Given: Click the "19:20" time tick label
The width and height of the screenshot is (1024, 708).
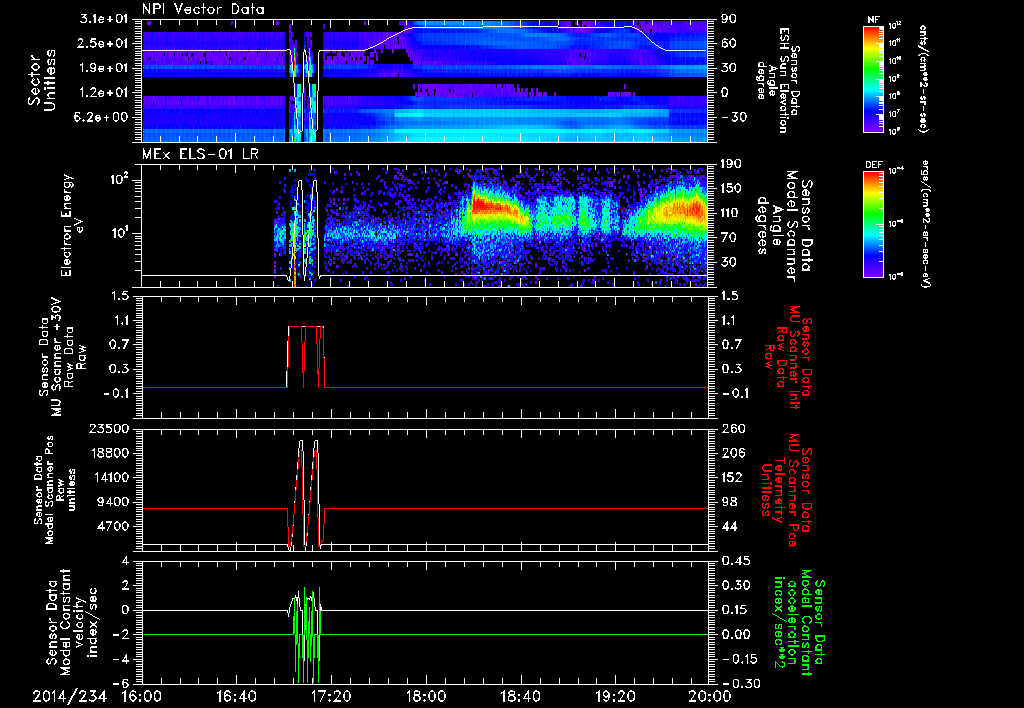Looking at the screenshot, I should click(615, 697).
